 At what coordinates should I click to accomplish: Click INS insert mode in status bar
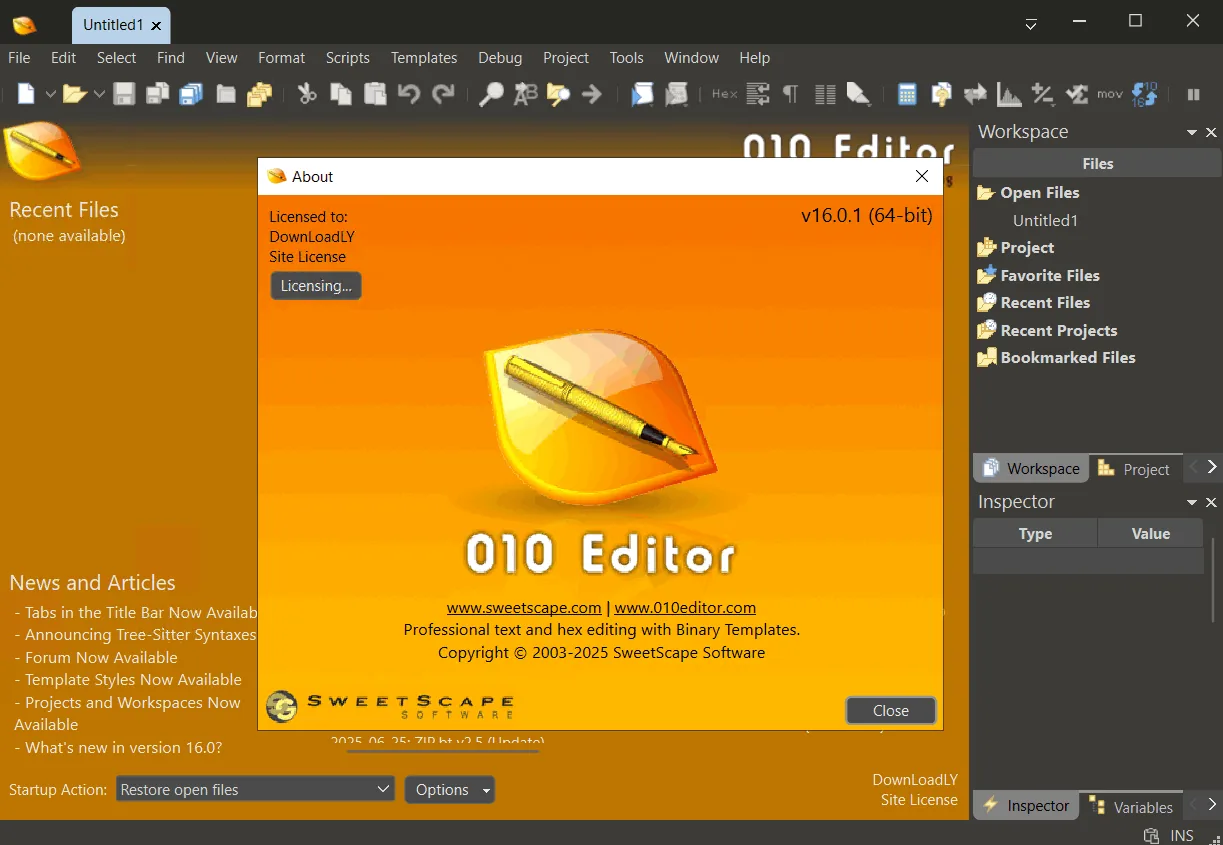point(1182,835)
